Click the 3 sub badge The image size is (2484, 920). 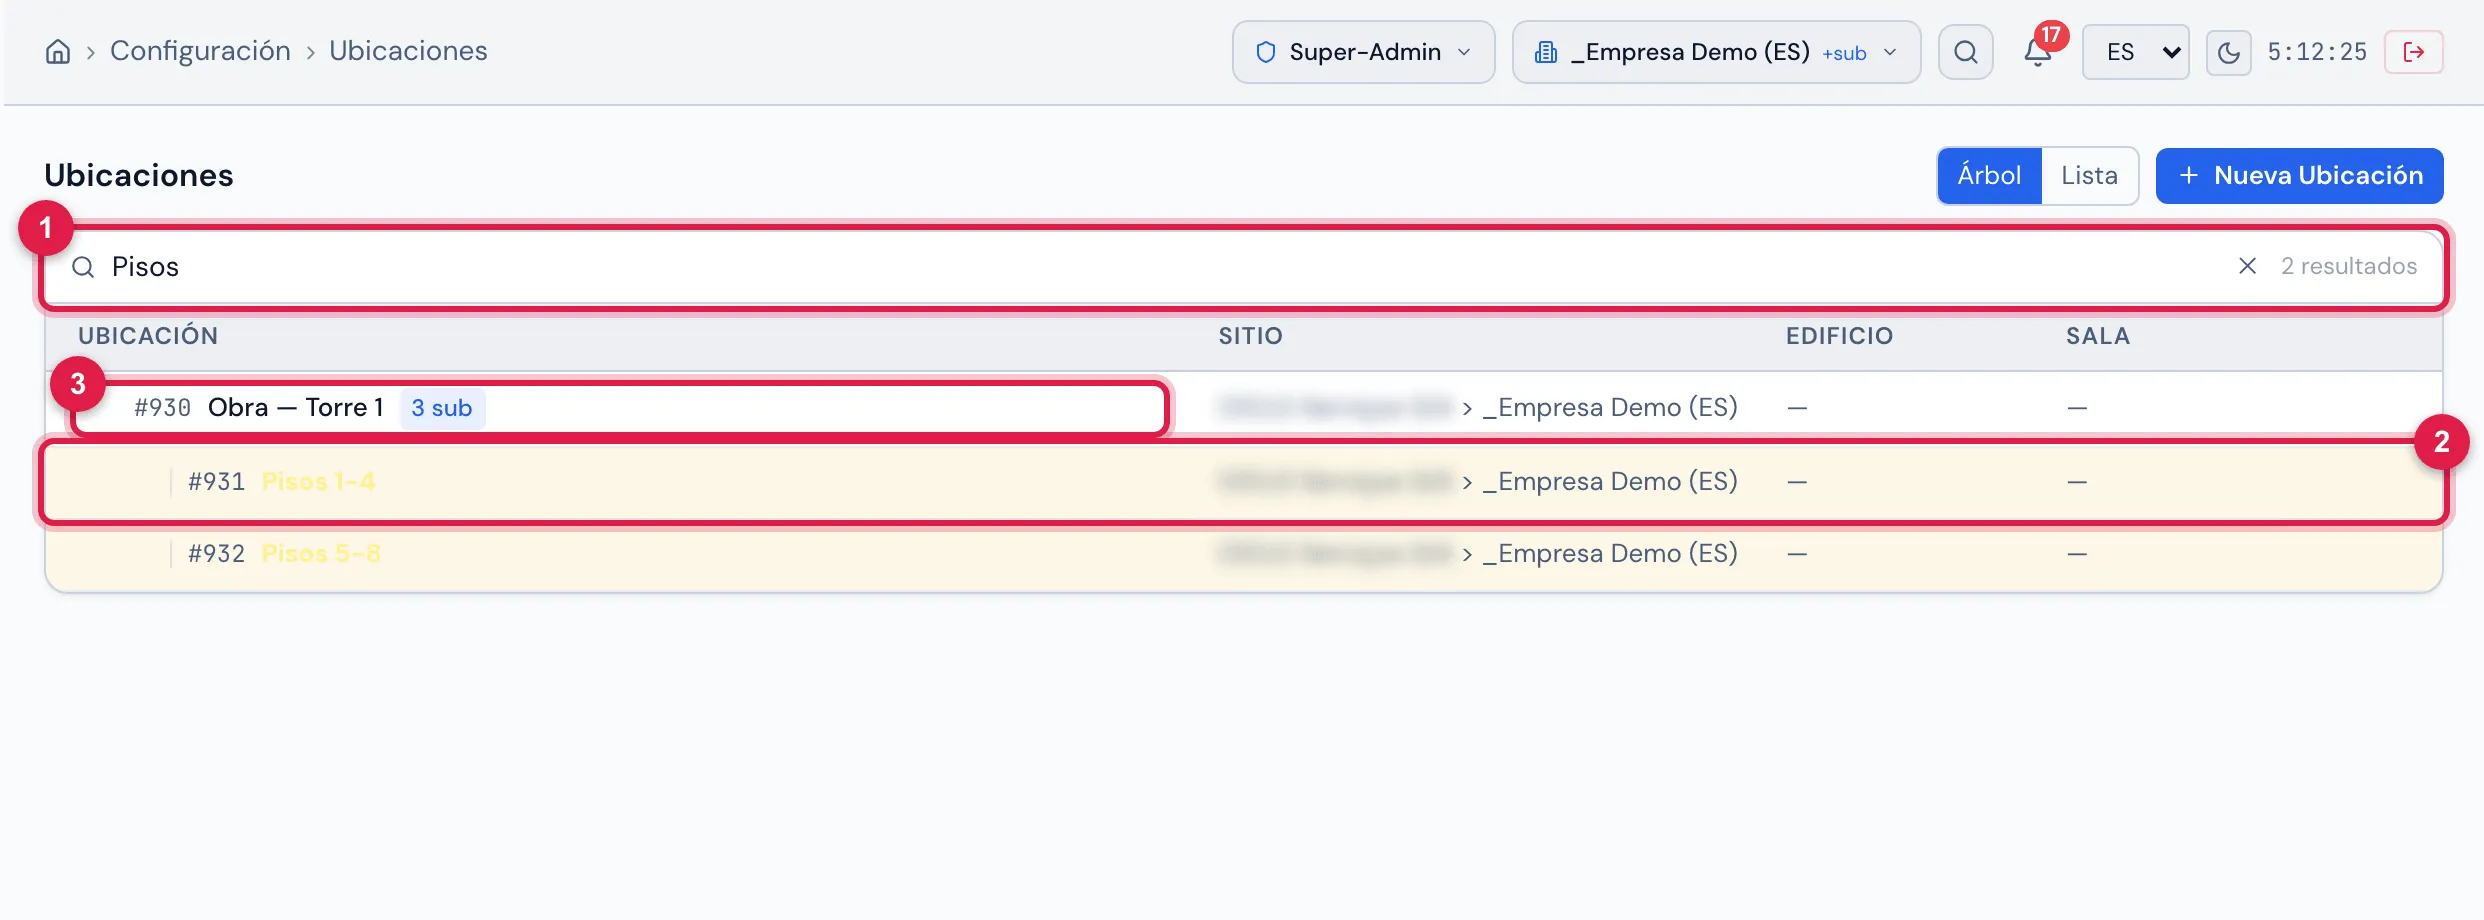442,408
